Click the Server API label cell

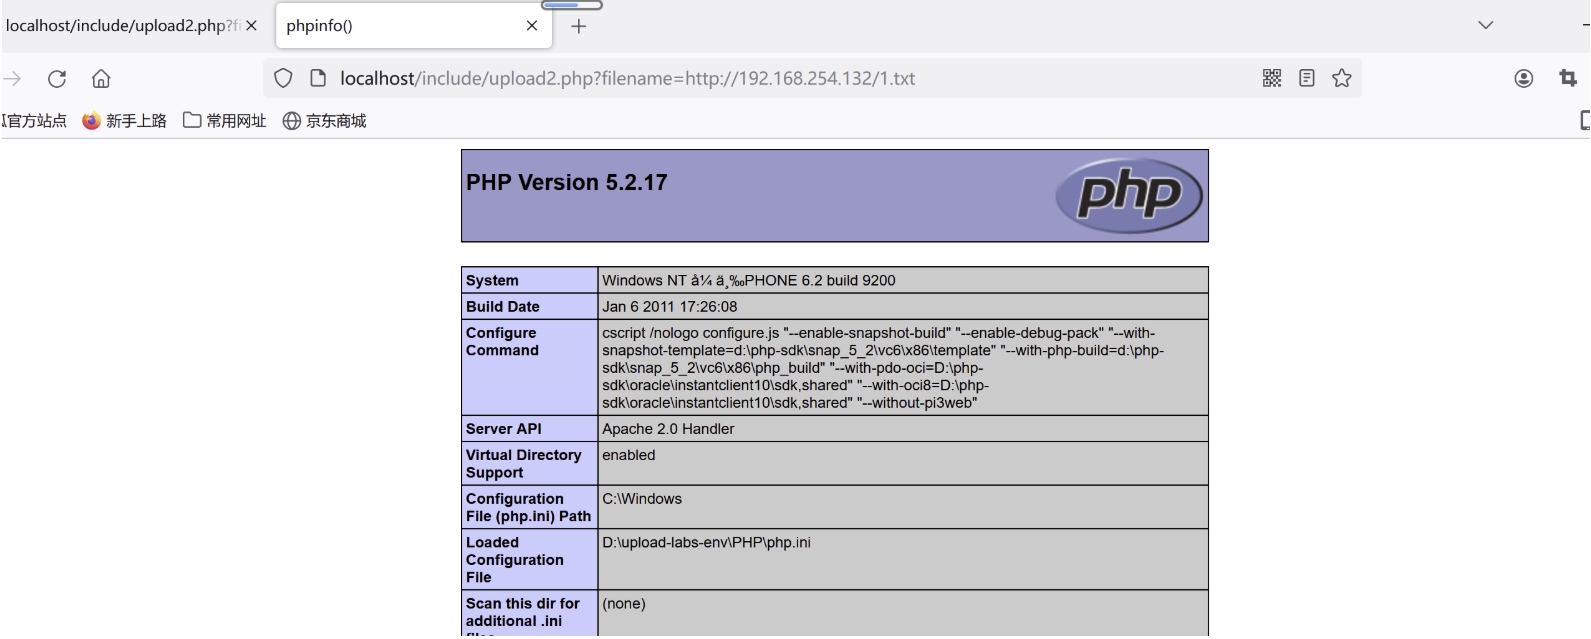coord(529,429)
